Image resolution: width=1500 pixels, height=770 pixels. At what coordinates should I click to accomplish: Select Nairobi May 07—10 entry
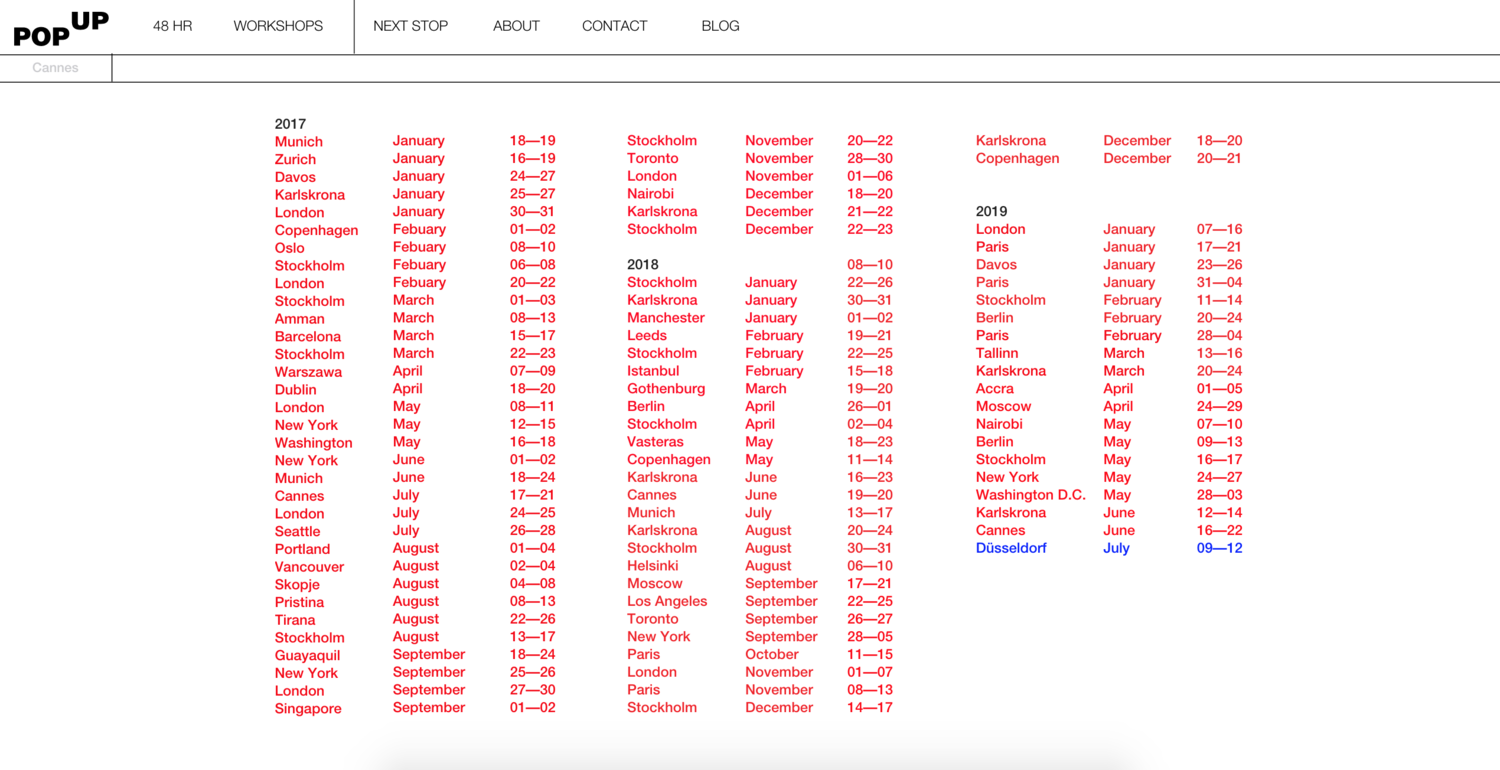point(1109,424)
